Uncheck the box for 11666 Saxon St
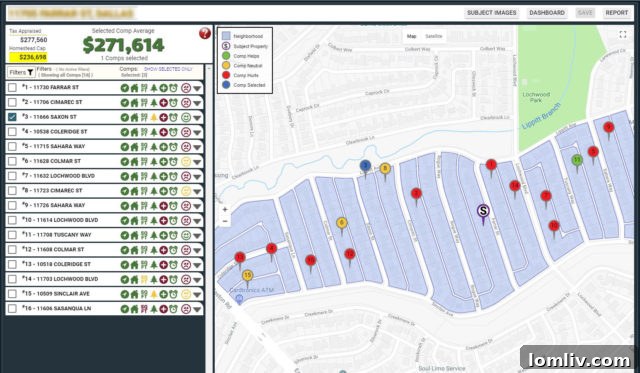Viewport: 640px width, 373px height. 13,117
